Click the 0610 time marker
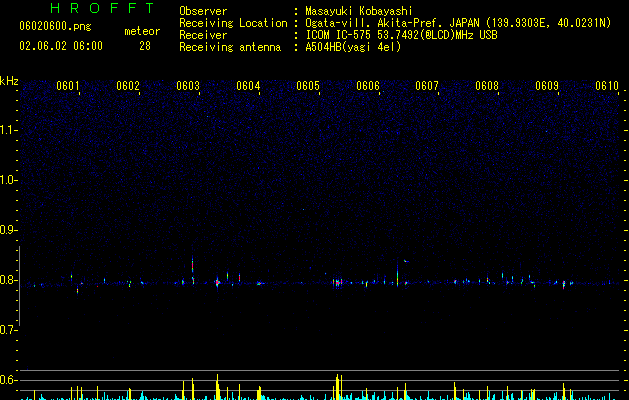 click(x=607, y=86)
